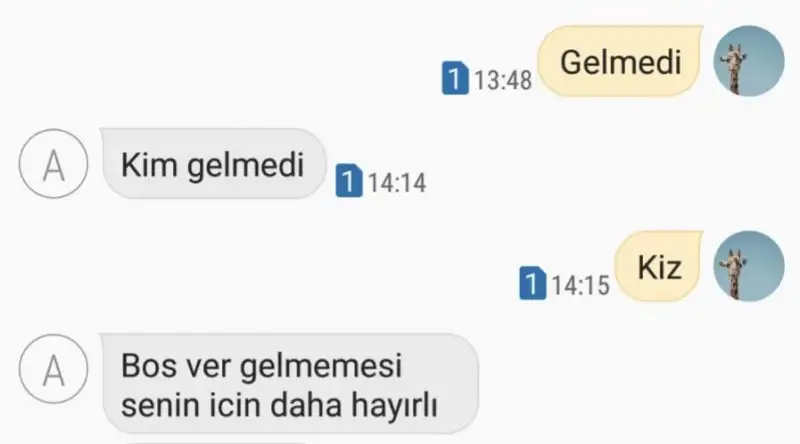Click the SIM 1 icon next to 14:14
The image size is (800, 444).
pos(349,181)
